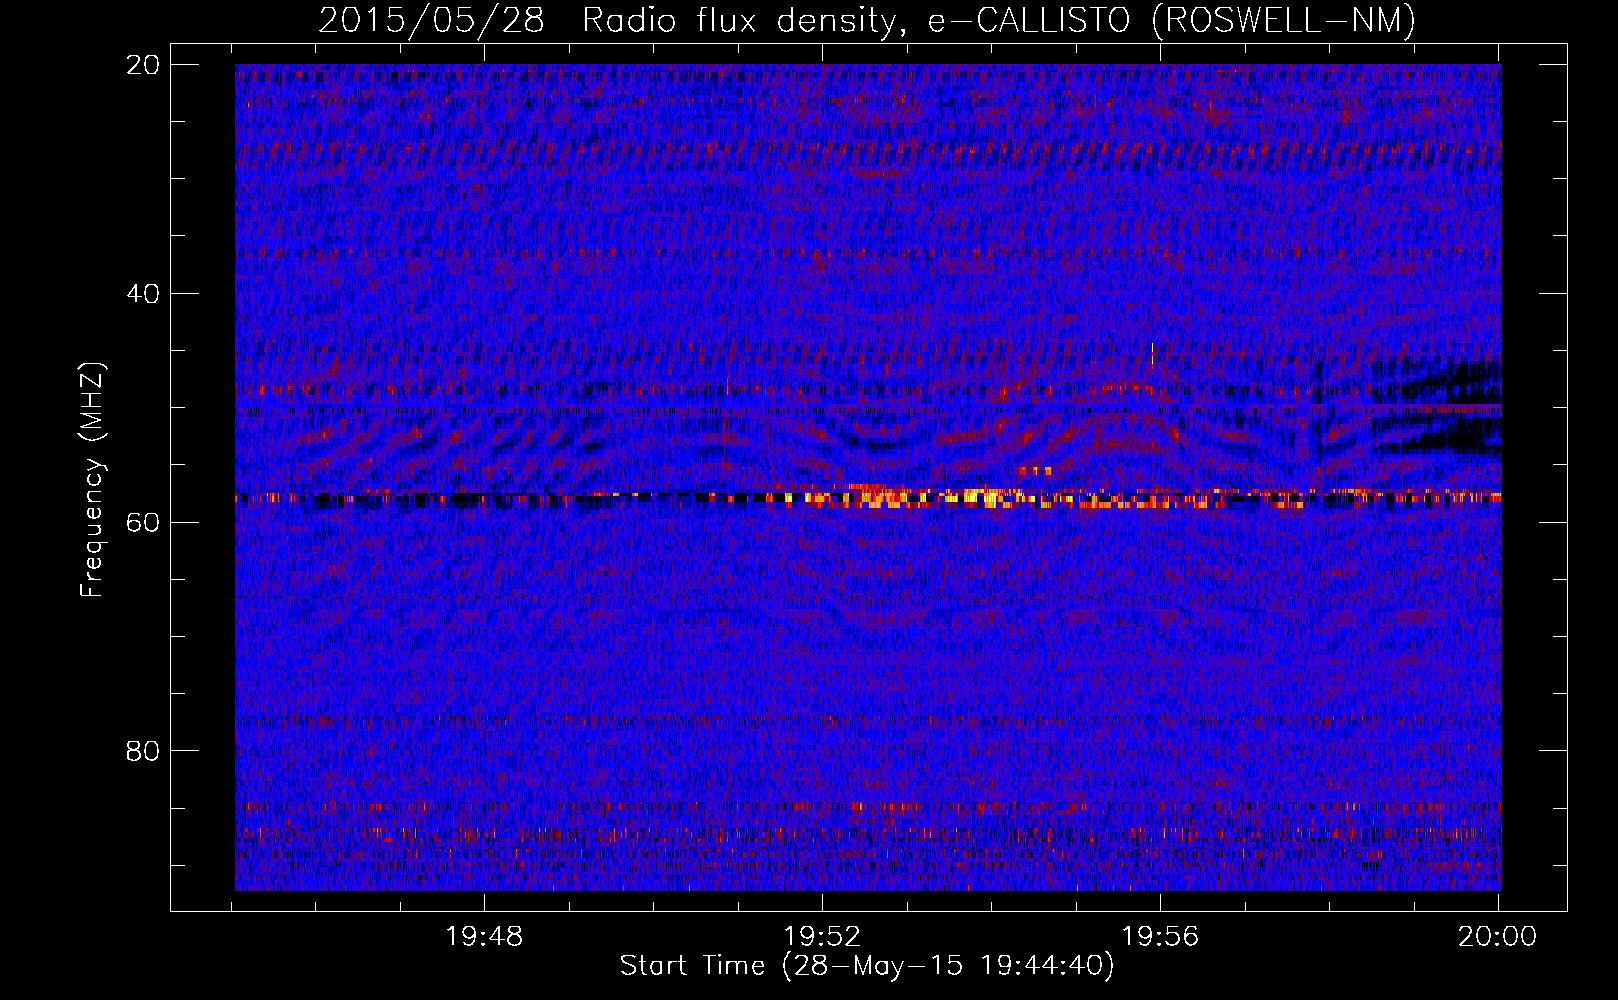Click the time tick label '19:56'
The height and width of the screenshot is (1000, 1618).
1160,936
